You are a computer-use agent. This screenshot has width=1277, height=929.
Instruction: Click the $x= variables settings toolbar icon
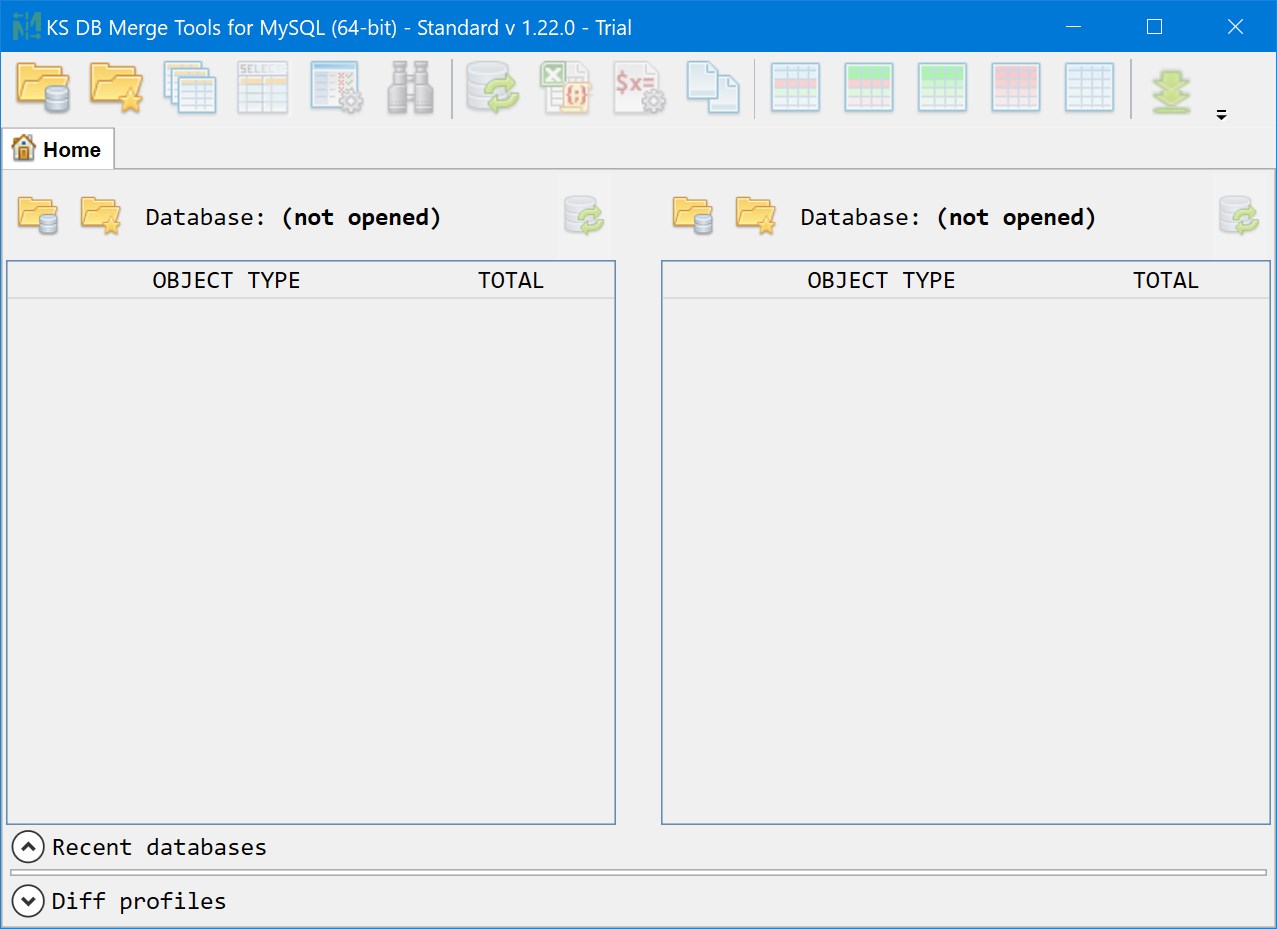coord(640,88)
